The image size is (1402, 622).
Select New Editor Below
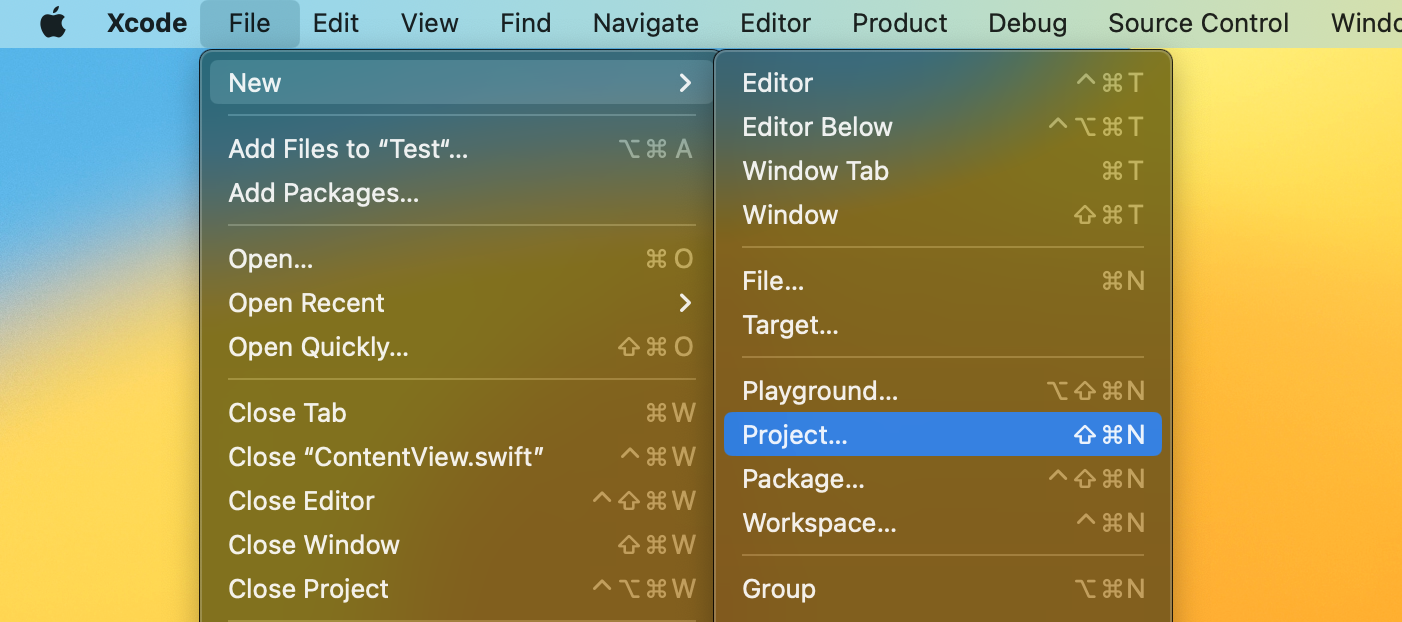[x=943, y=127]
